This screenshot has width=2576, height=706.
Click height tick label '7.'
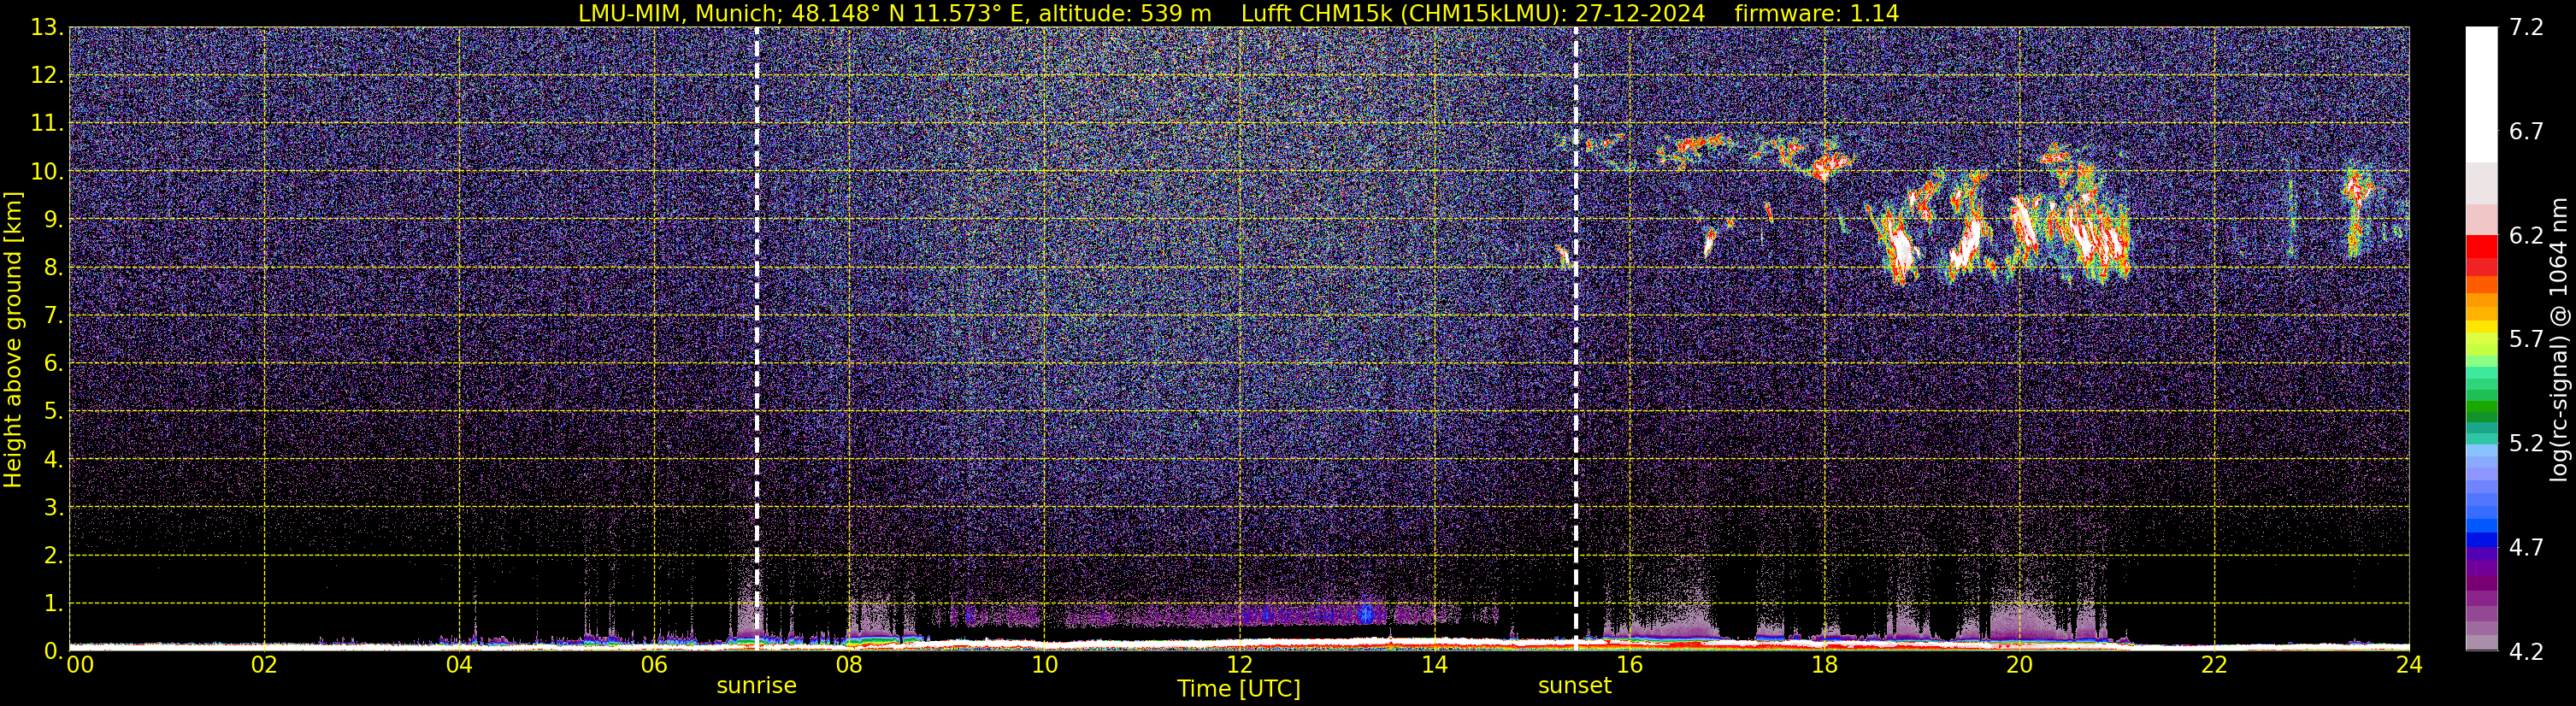(x=54, y=316)
